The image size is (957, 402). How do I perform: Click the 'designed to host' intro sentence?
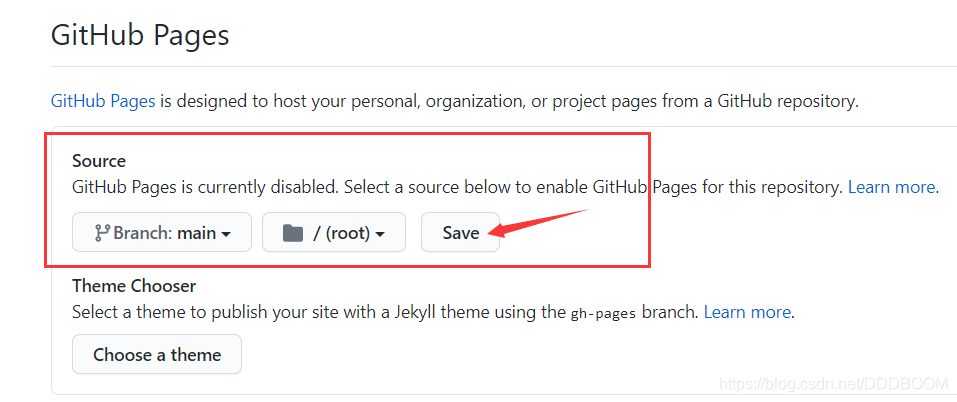[x=509, y=101]
